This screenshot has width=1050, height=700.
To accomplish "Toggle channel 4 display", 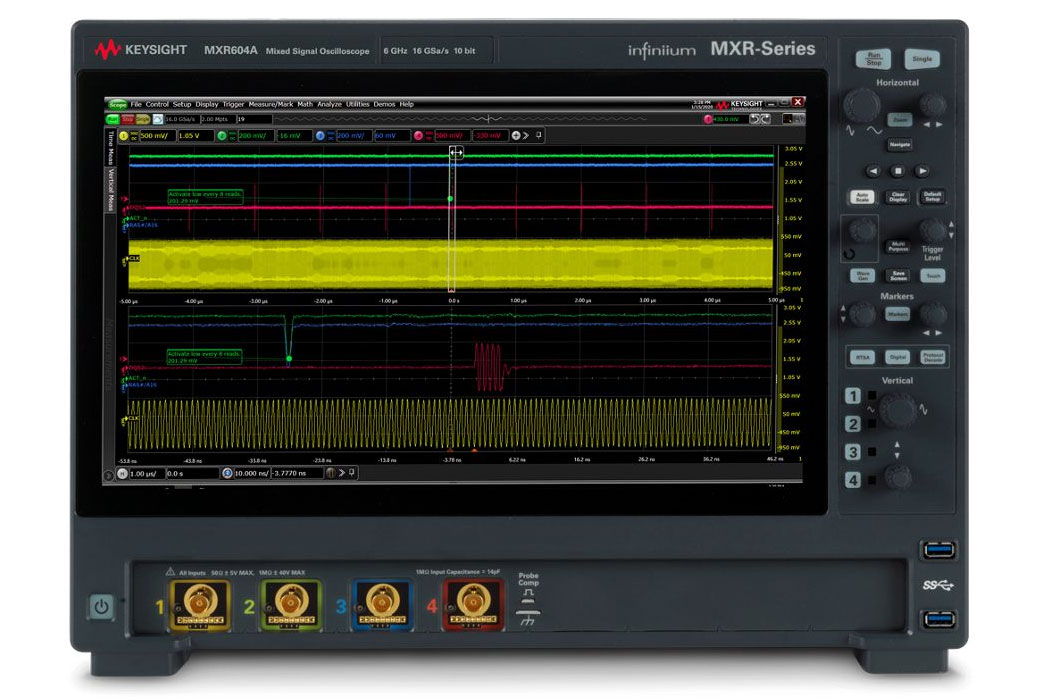I will tap(418, 136).
